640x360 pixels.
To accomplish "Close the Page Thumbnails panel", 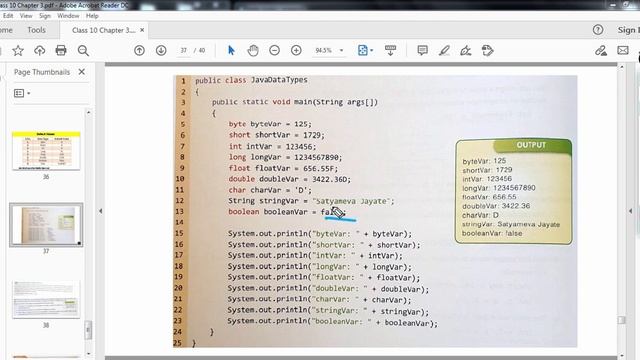I will tap(82, 72).
